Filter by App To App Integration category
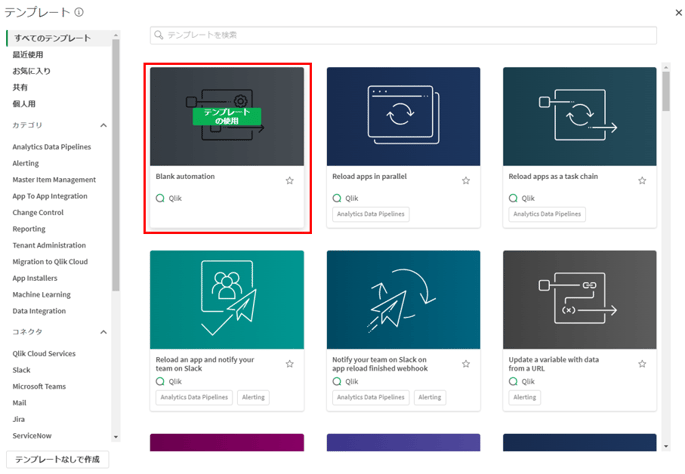The image size is (685, 474). pos(50,196)
